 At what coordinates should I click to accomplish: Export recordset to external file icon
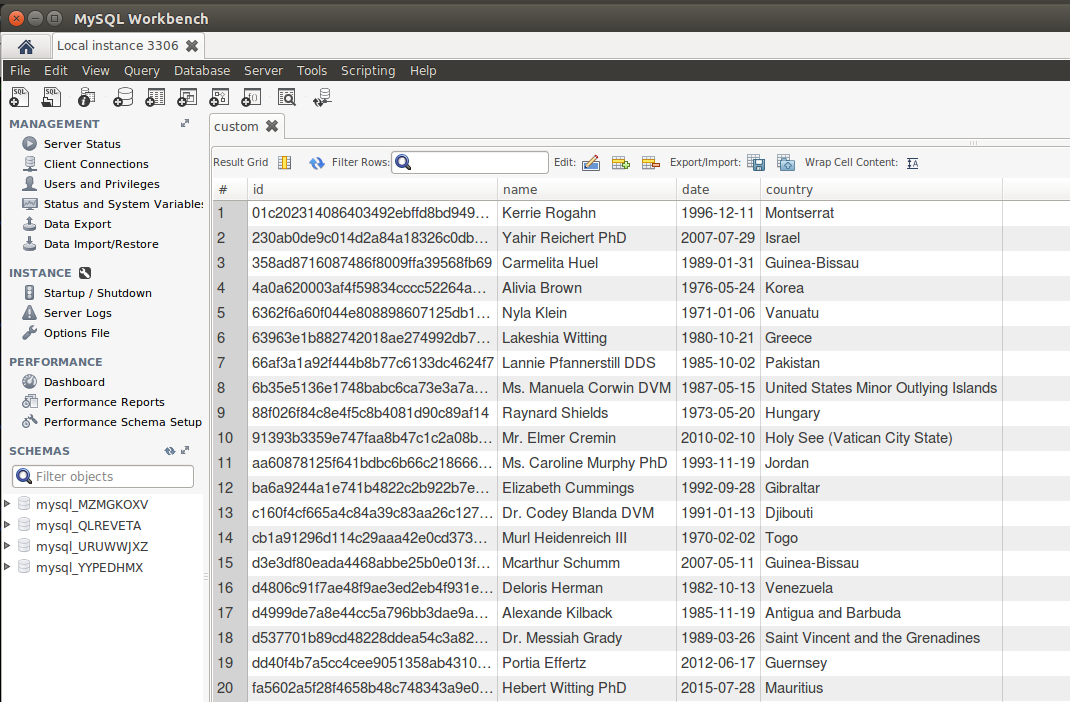756,162
